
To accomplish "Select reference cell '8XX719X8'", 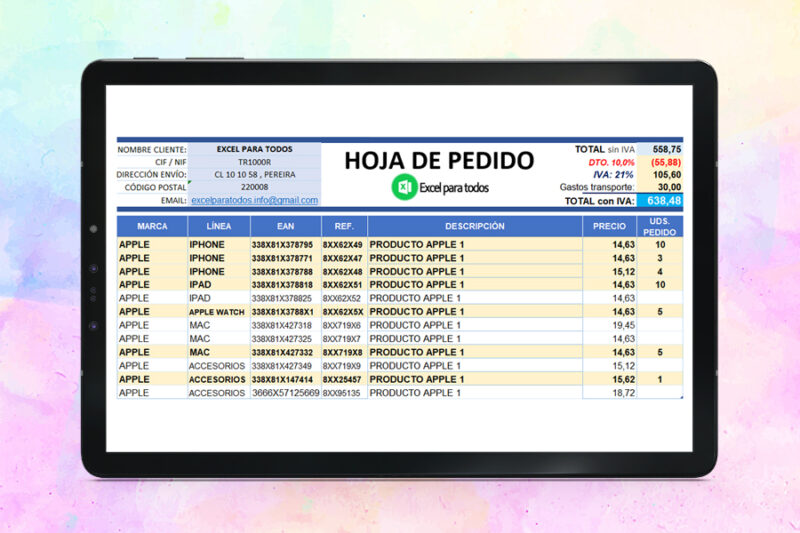I will (x=344, y=352).
